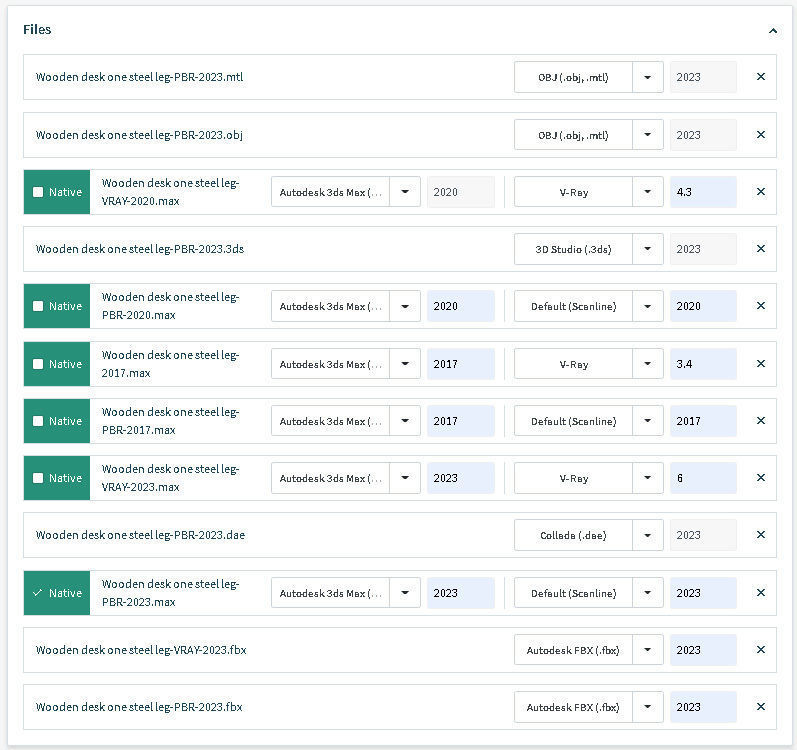Screen dimensions: 797x750
Task: Click the 4.3 V-Ray version field
Action: [x=703, y=192]
